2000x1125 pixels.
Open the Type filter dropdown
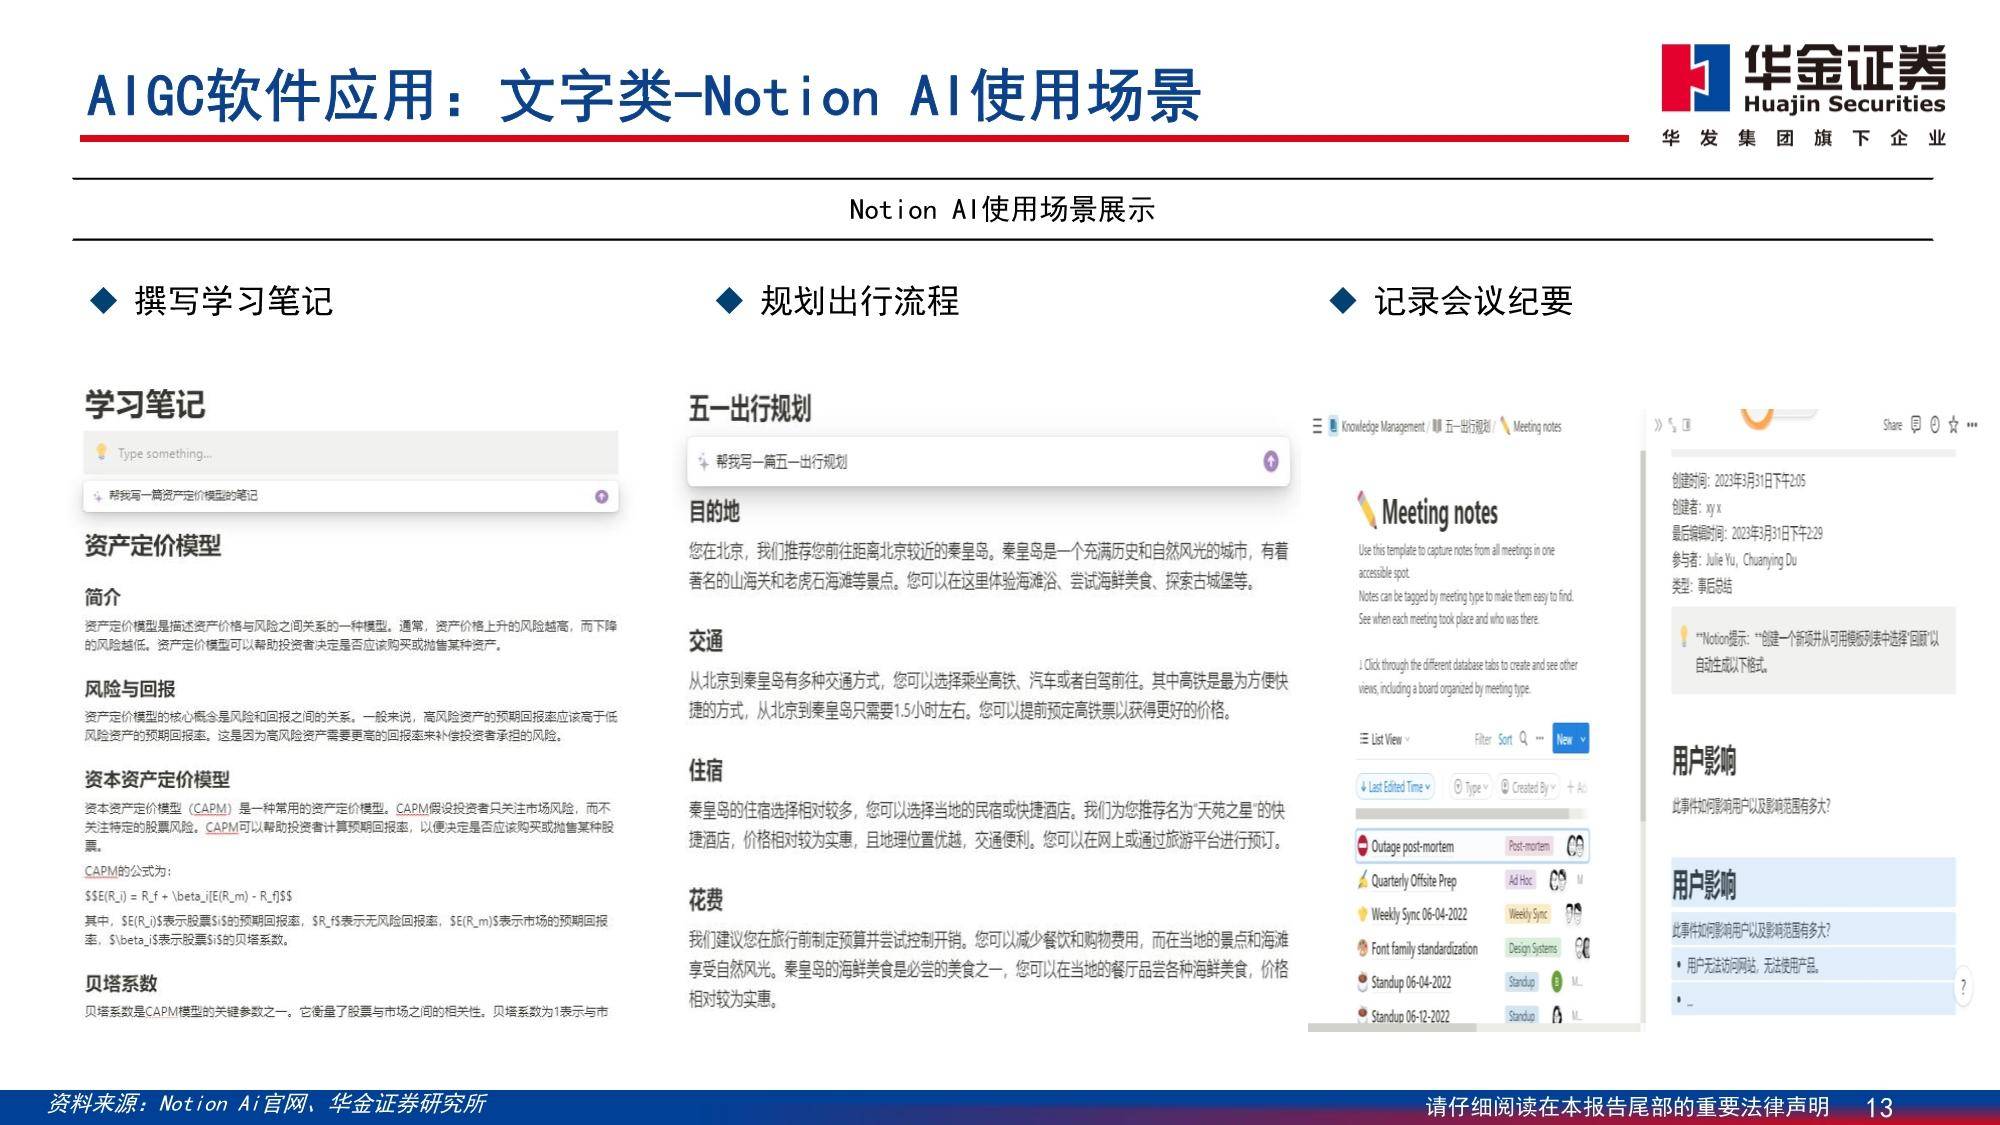1471,787
